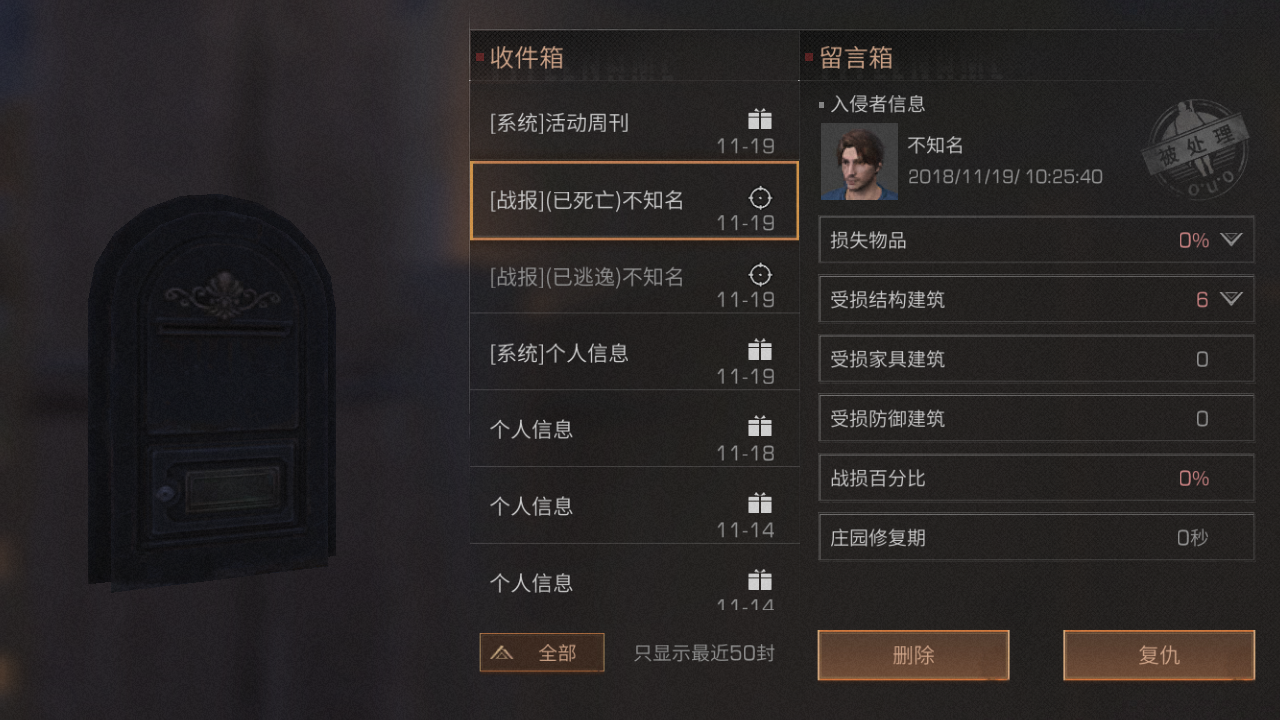The width and height of the screenshot is (1280, 720).
Task: Click the mailbox model on the left
Action: pyautogui.click(x=212, y=392)
